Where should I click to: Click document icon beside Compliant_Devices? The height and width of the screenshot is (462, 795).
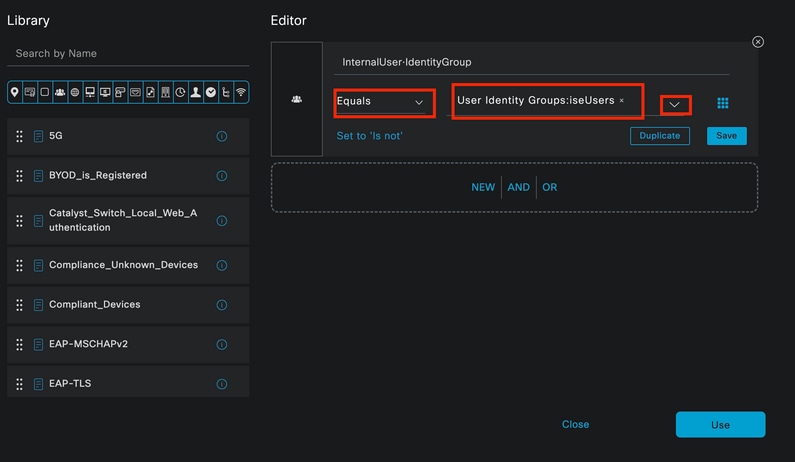point(38,305)
